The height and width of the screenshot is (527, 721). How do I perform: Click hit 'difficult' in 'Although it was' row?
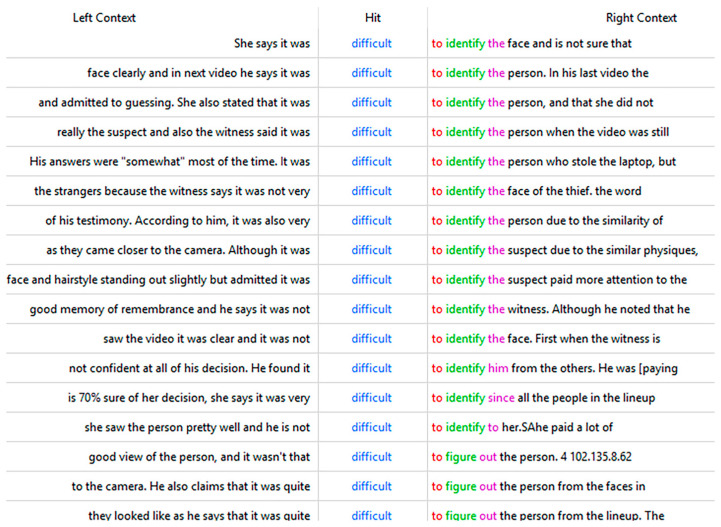pyautogui.click(x=372, y=250)
